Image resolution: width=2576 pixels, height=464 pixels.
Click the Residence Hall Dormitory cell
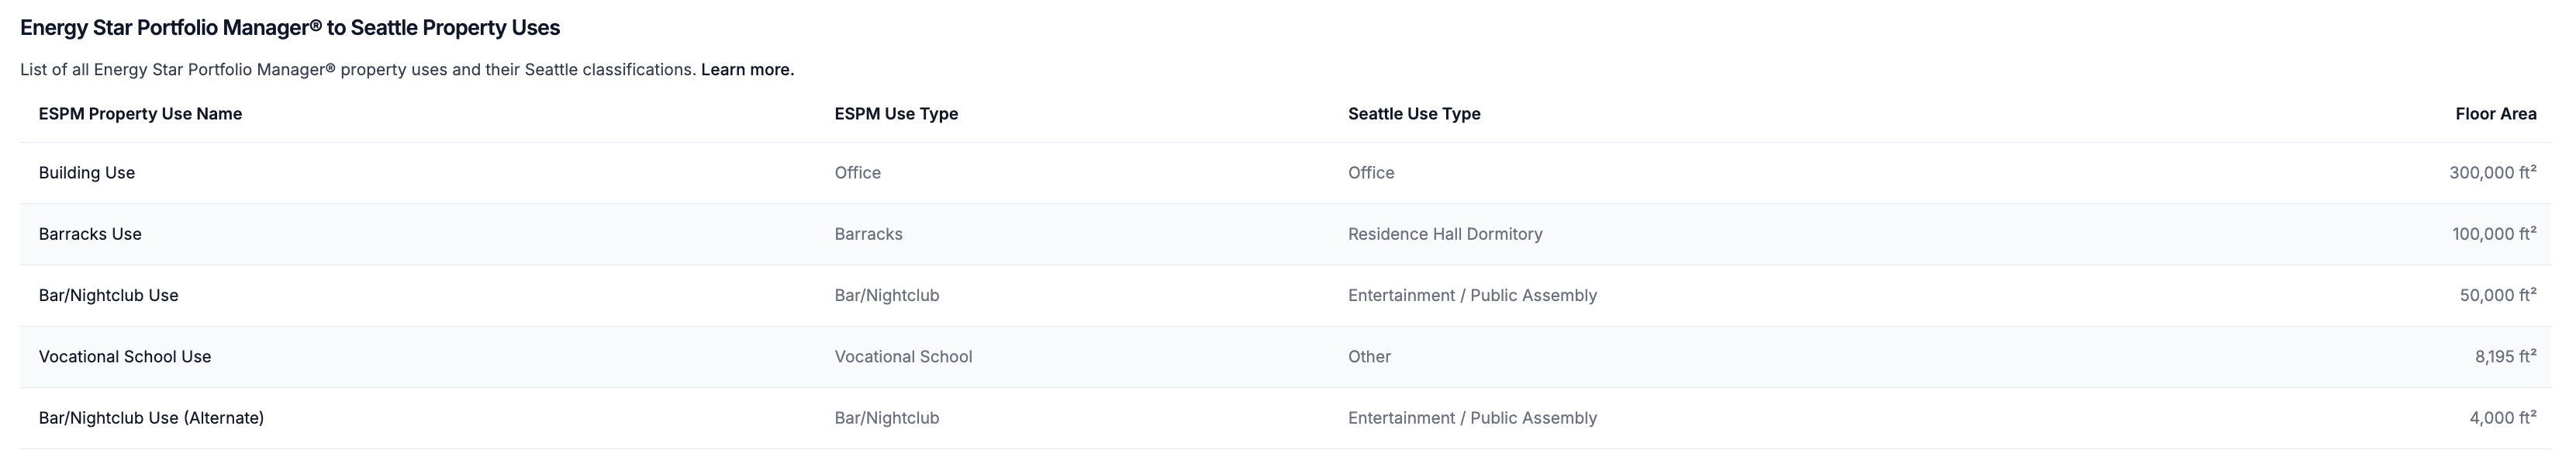(x=1445, y=234)
